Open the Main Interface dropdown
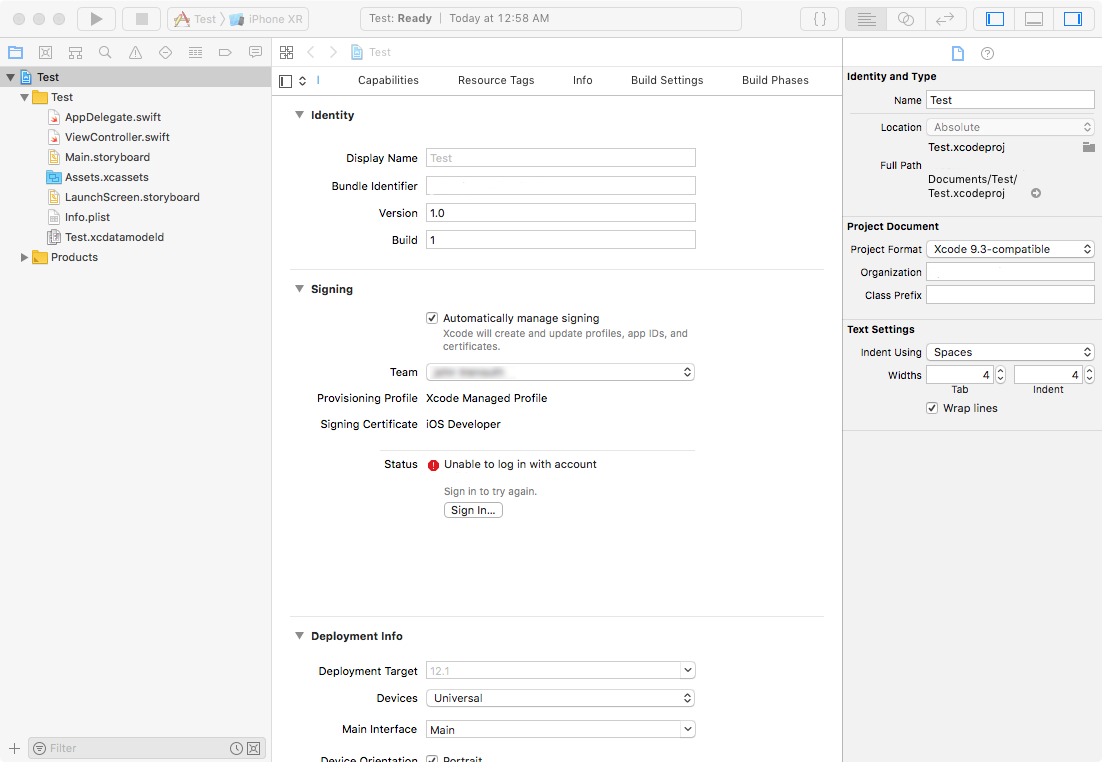This screenshot has height=762, width=1102. click(688, 730)
